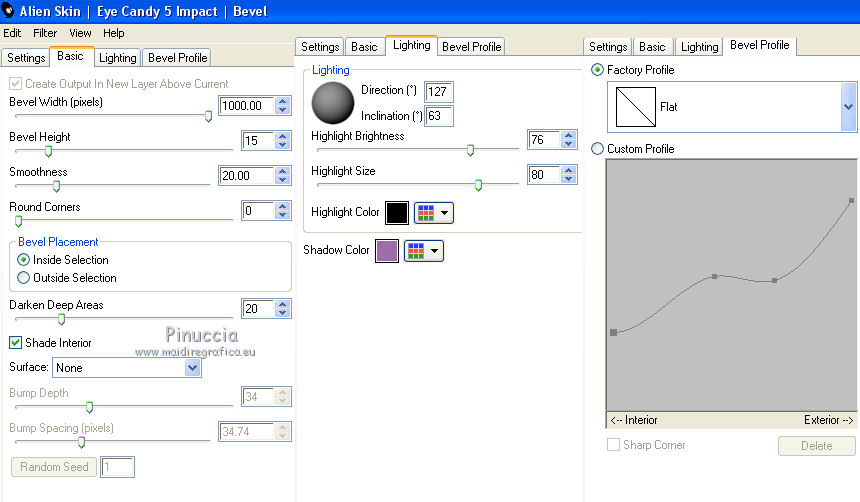
Task: Click the Highlight Size slider handle
Action: tap(479, 185)
